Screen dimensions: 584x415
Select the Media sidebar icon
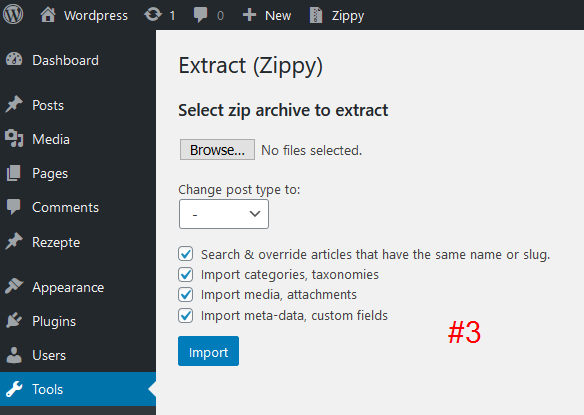click(14, 139)
